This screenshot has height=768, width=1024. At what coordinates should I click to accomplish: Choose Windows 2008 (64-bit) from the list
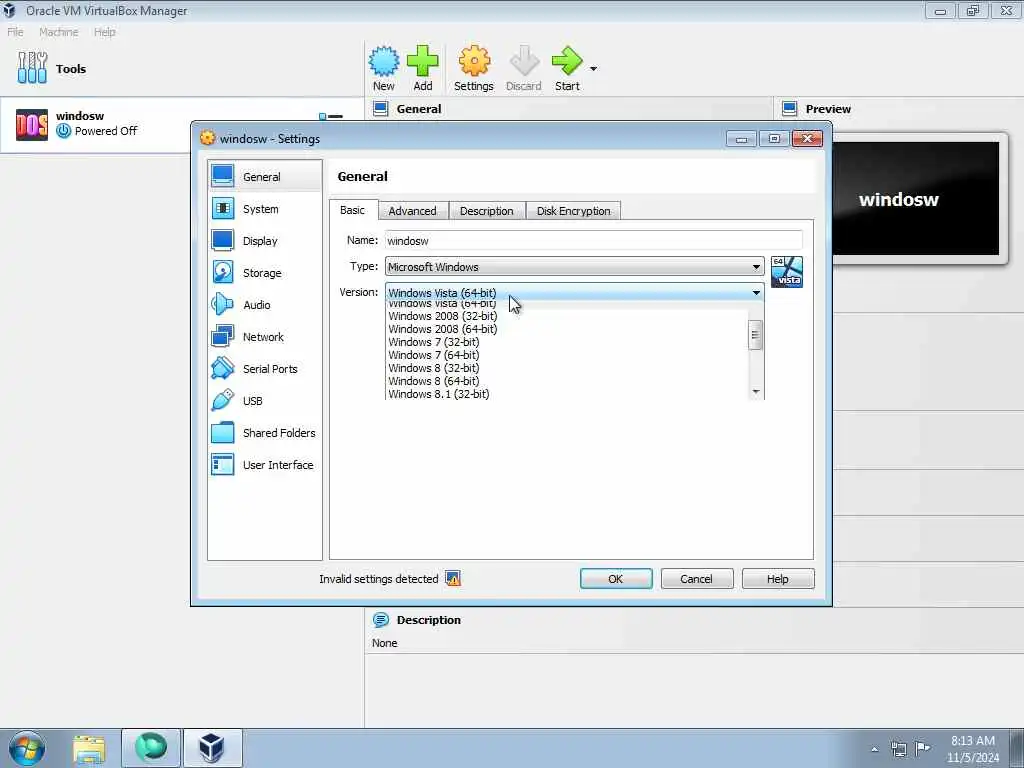click(x=567, y=329)
